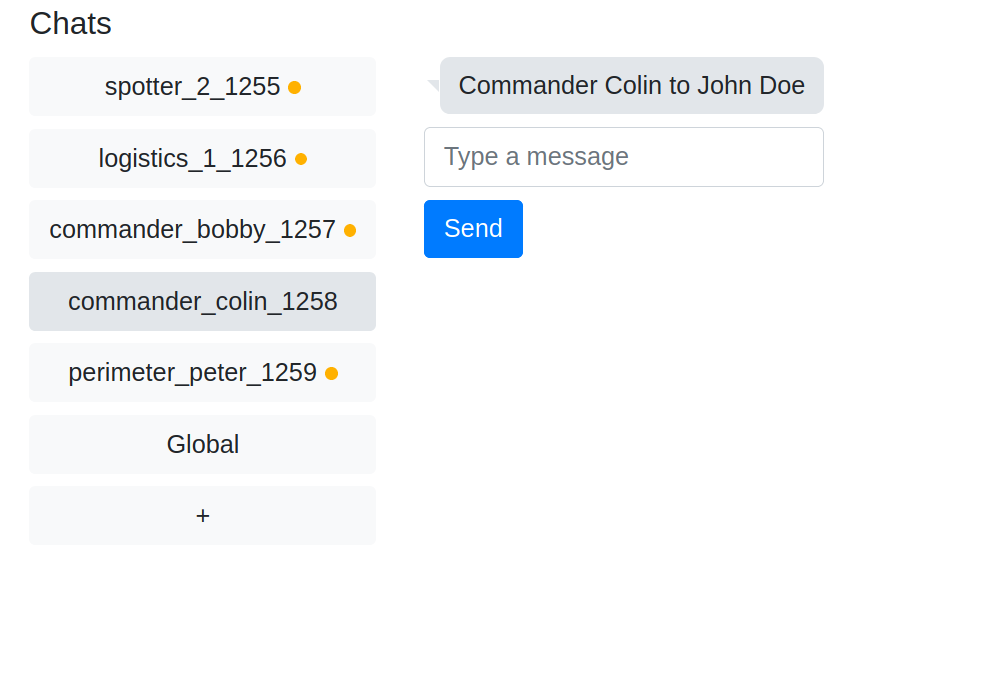The image size is (989, 684).
Task: Click the small triangle beside the chat header
Action: (432, 84)
